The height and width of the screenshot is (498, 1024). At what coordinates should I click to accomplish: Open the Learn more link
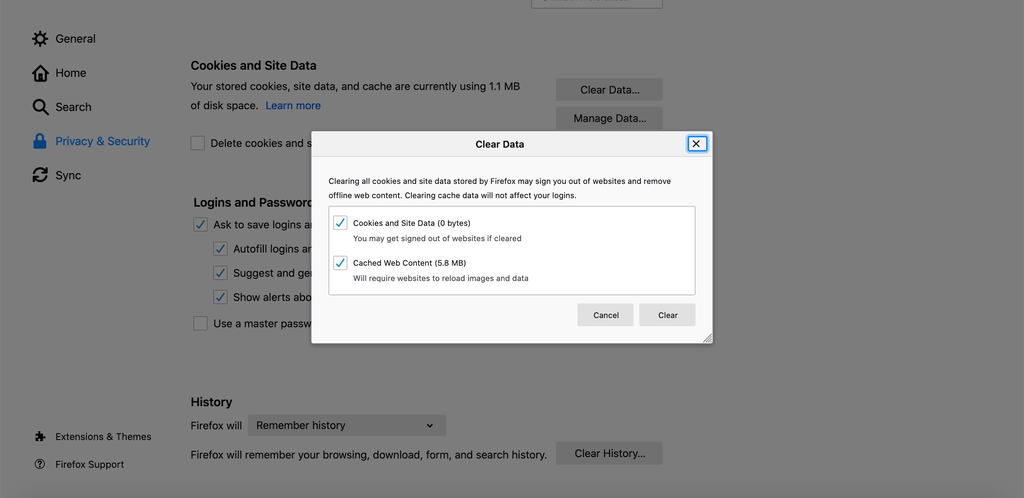click(x=293, y=105)
